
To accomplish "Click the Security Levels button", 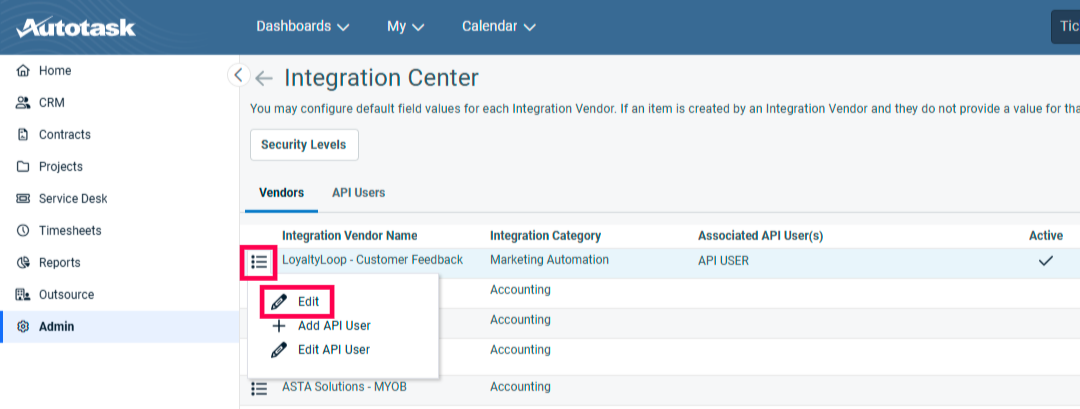I will pos(303,145).
